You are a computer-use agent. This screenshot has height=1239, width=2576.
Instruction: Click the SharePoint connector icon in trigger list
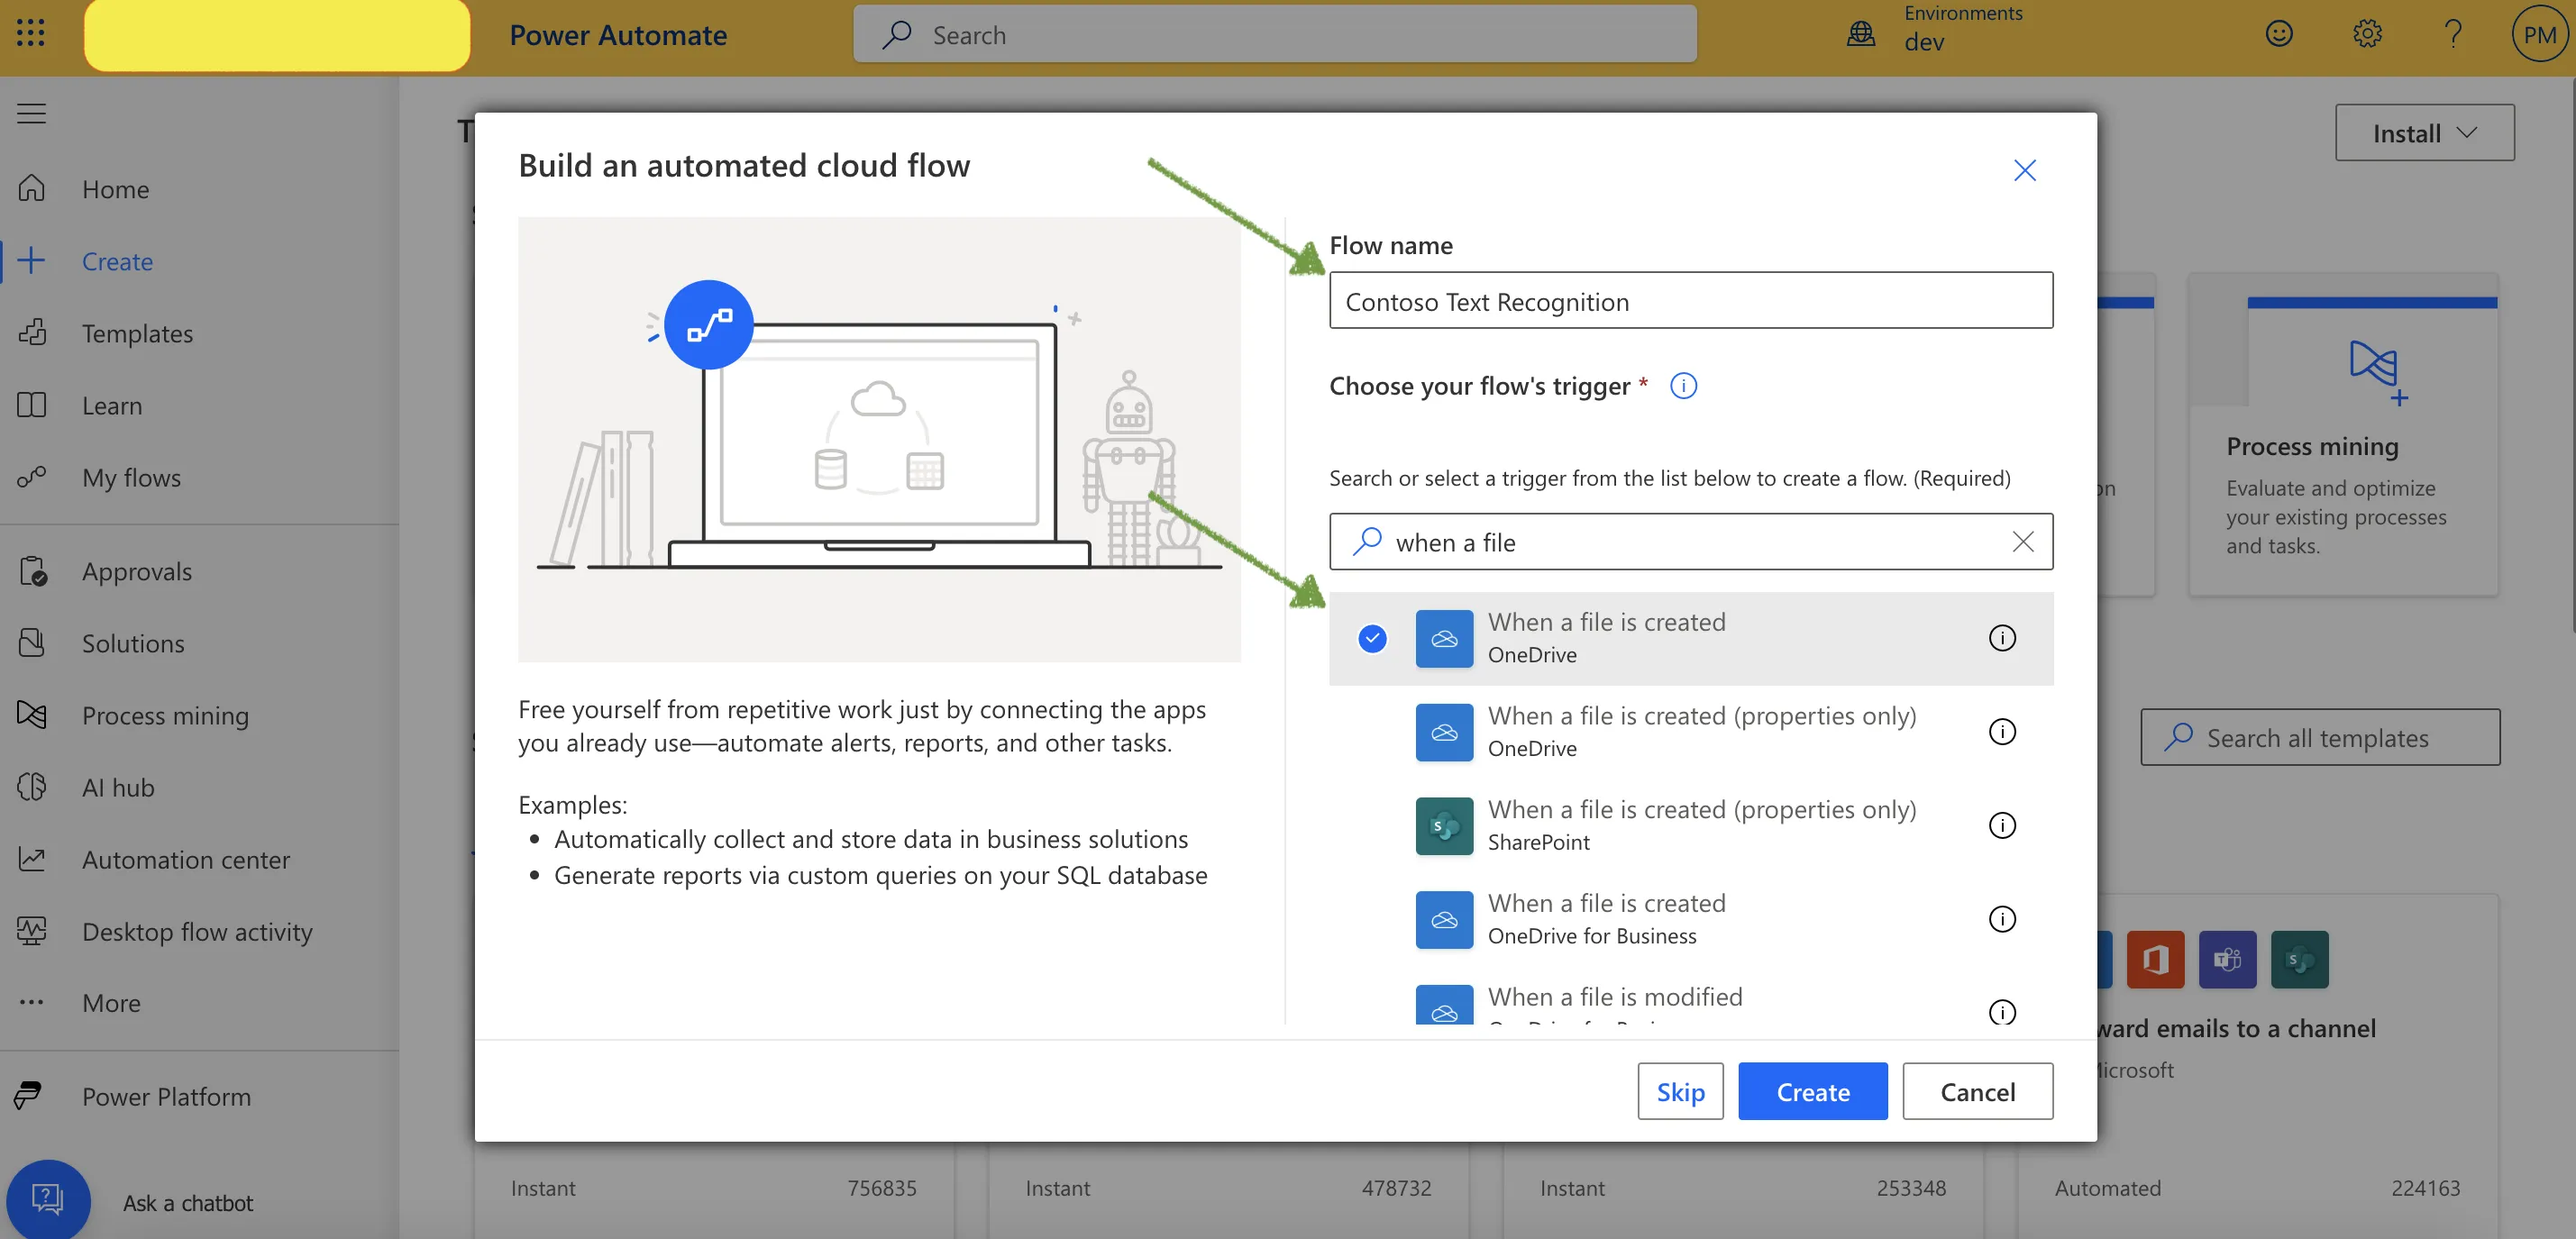(x=1444, y=826)
